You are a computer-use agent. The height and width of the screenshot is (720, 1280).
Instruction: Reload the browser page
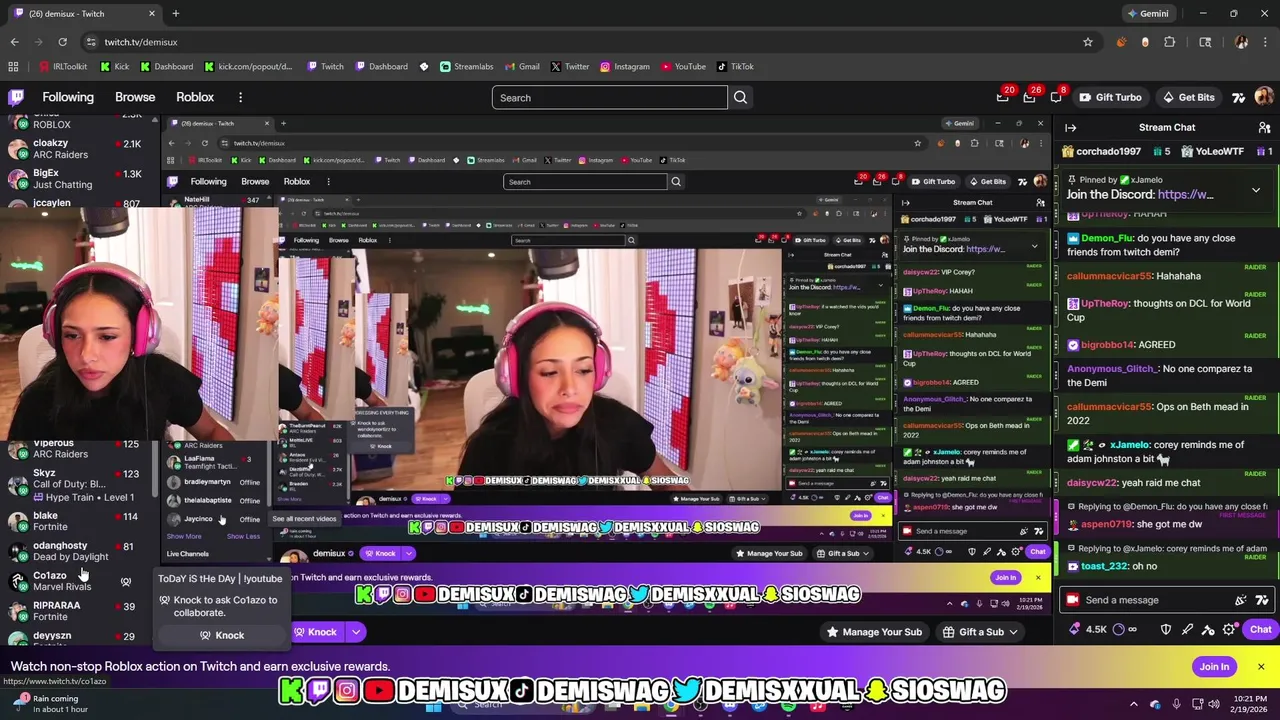(62, 42)
